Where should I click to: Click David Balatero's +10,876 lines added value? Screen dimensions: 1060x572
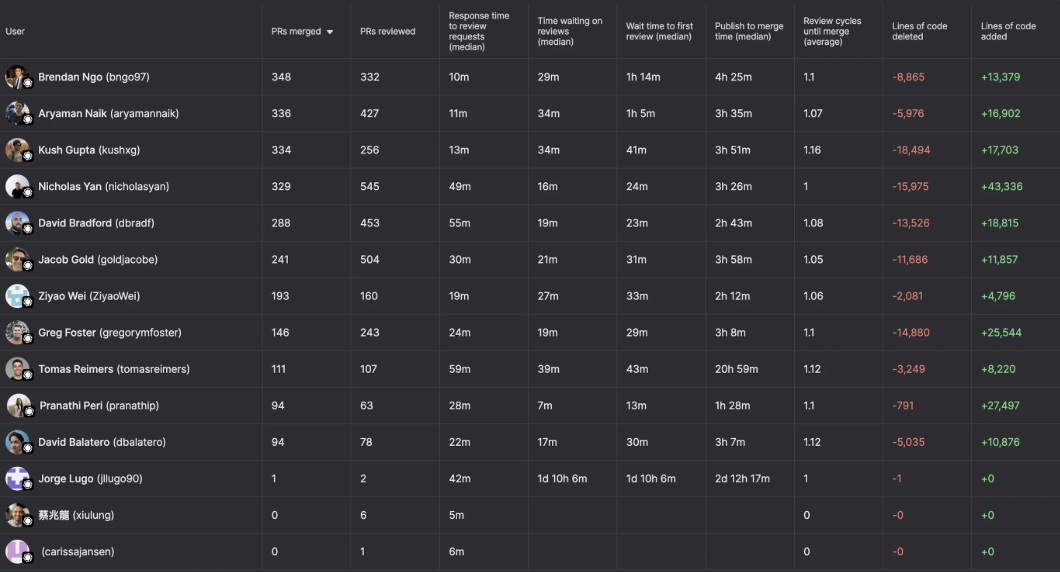(x=1000, y=442)
